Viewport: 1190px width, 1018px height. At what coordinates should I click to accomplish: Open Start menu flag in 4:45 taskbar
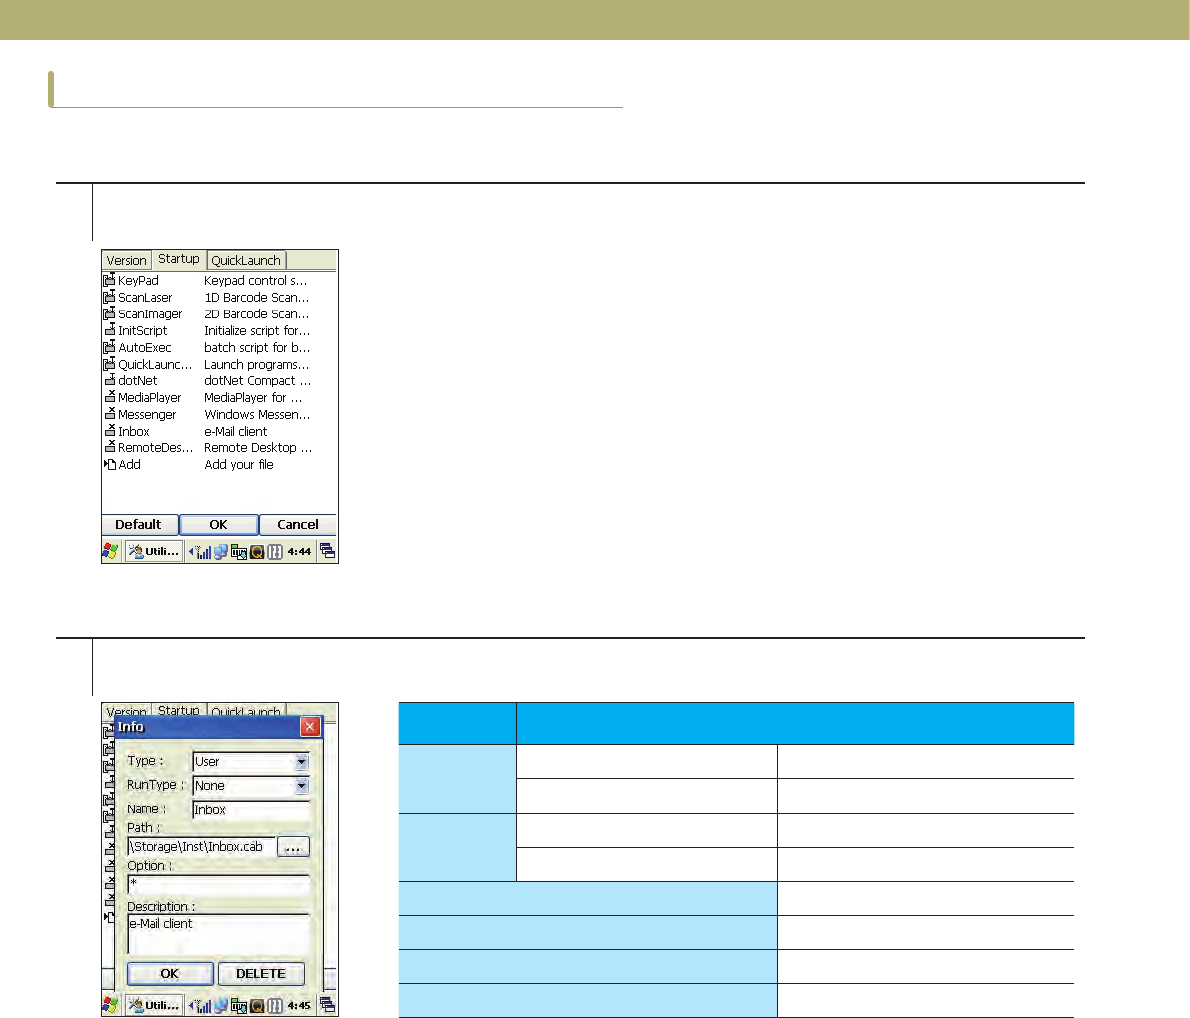(111, 1005)
